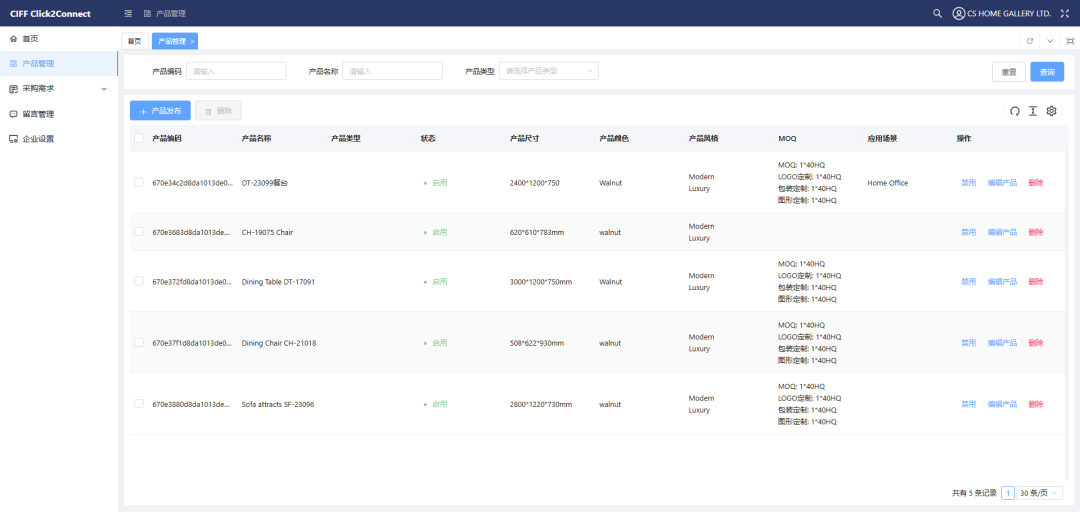Open table column settings gear
The width and height of the screenshot is (1080, 512).
(x=1051, y=111)
